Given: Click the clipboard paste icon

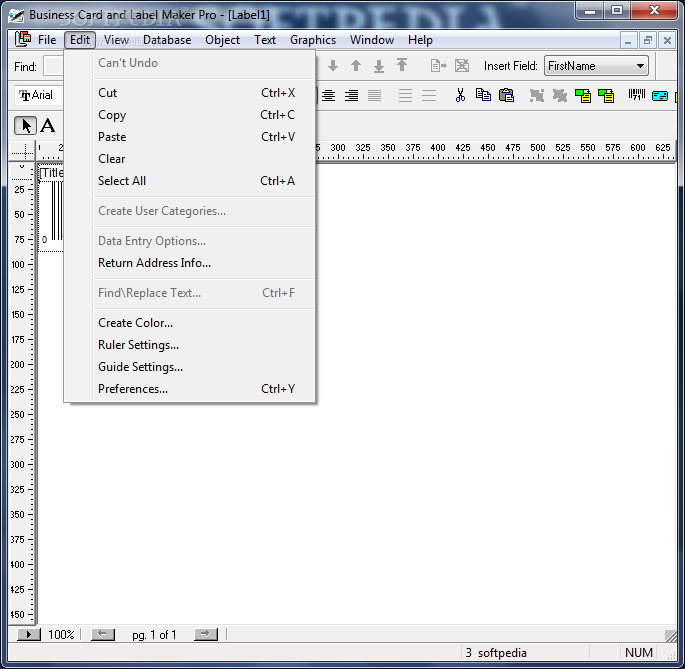Looking at the screenshot, I should coord(506,95).
